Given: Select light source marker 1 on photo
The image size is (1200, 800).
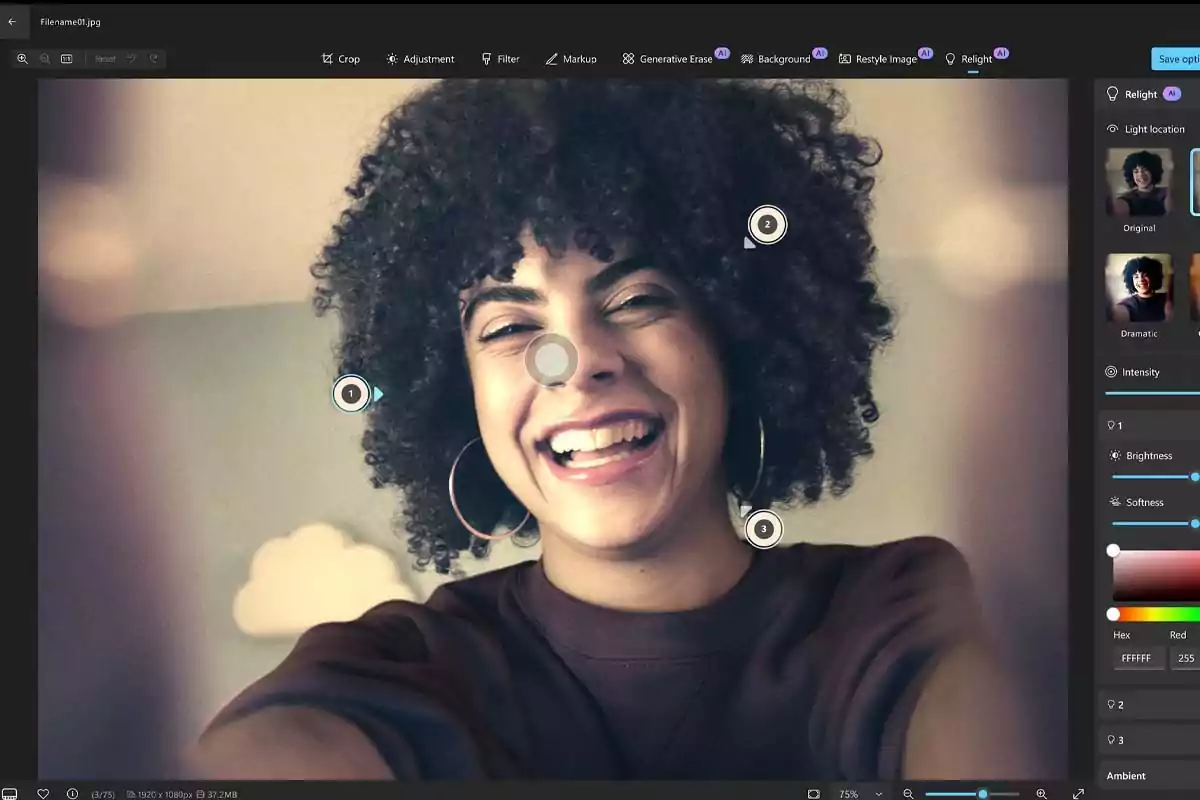Looking at the screenshot, I should click(351, 394).
